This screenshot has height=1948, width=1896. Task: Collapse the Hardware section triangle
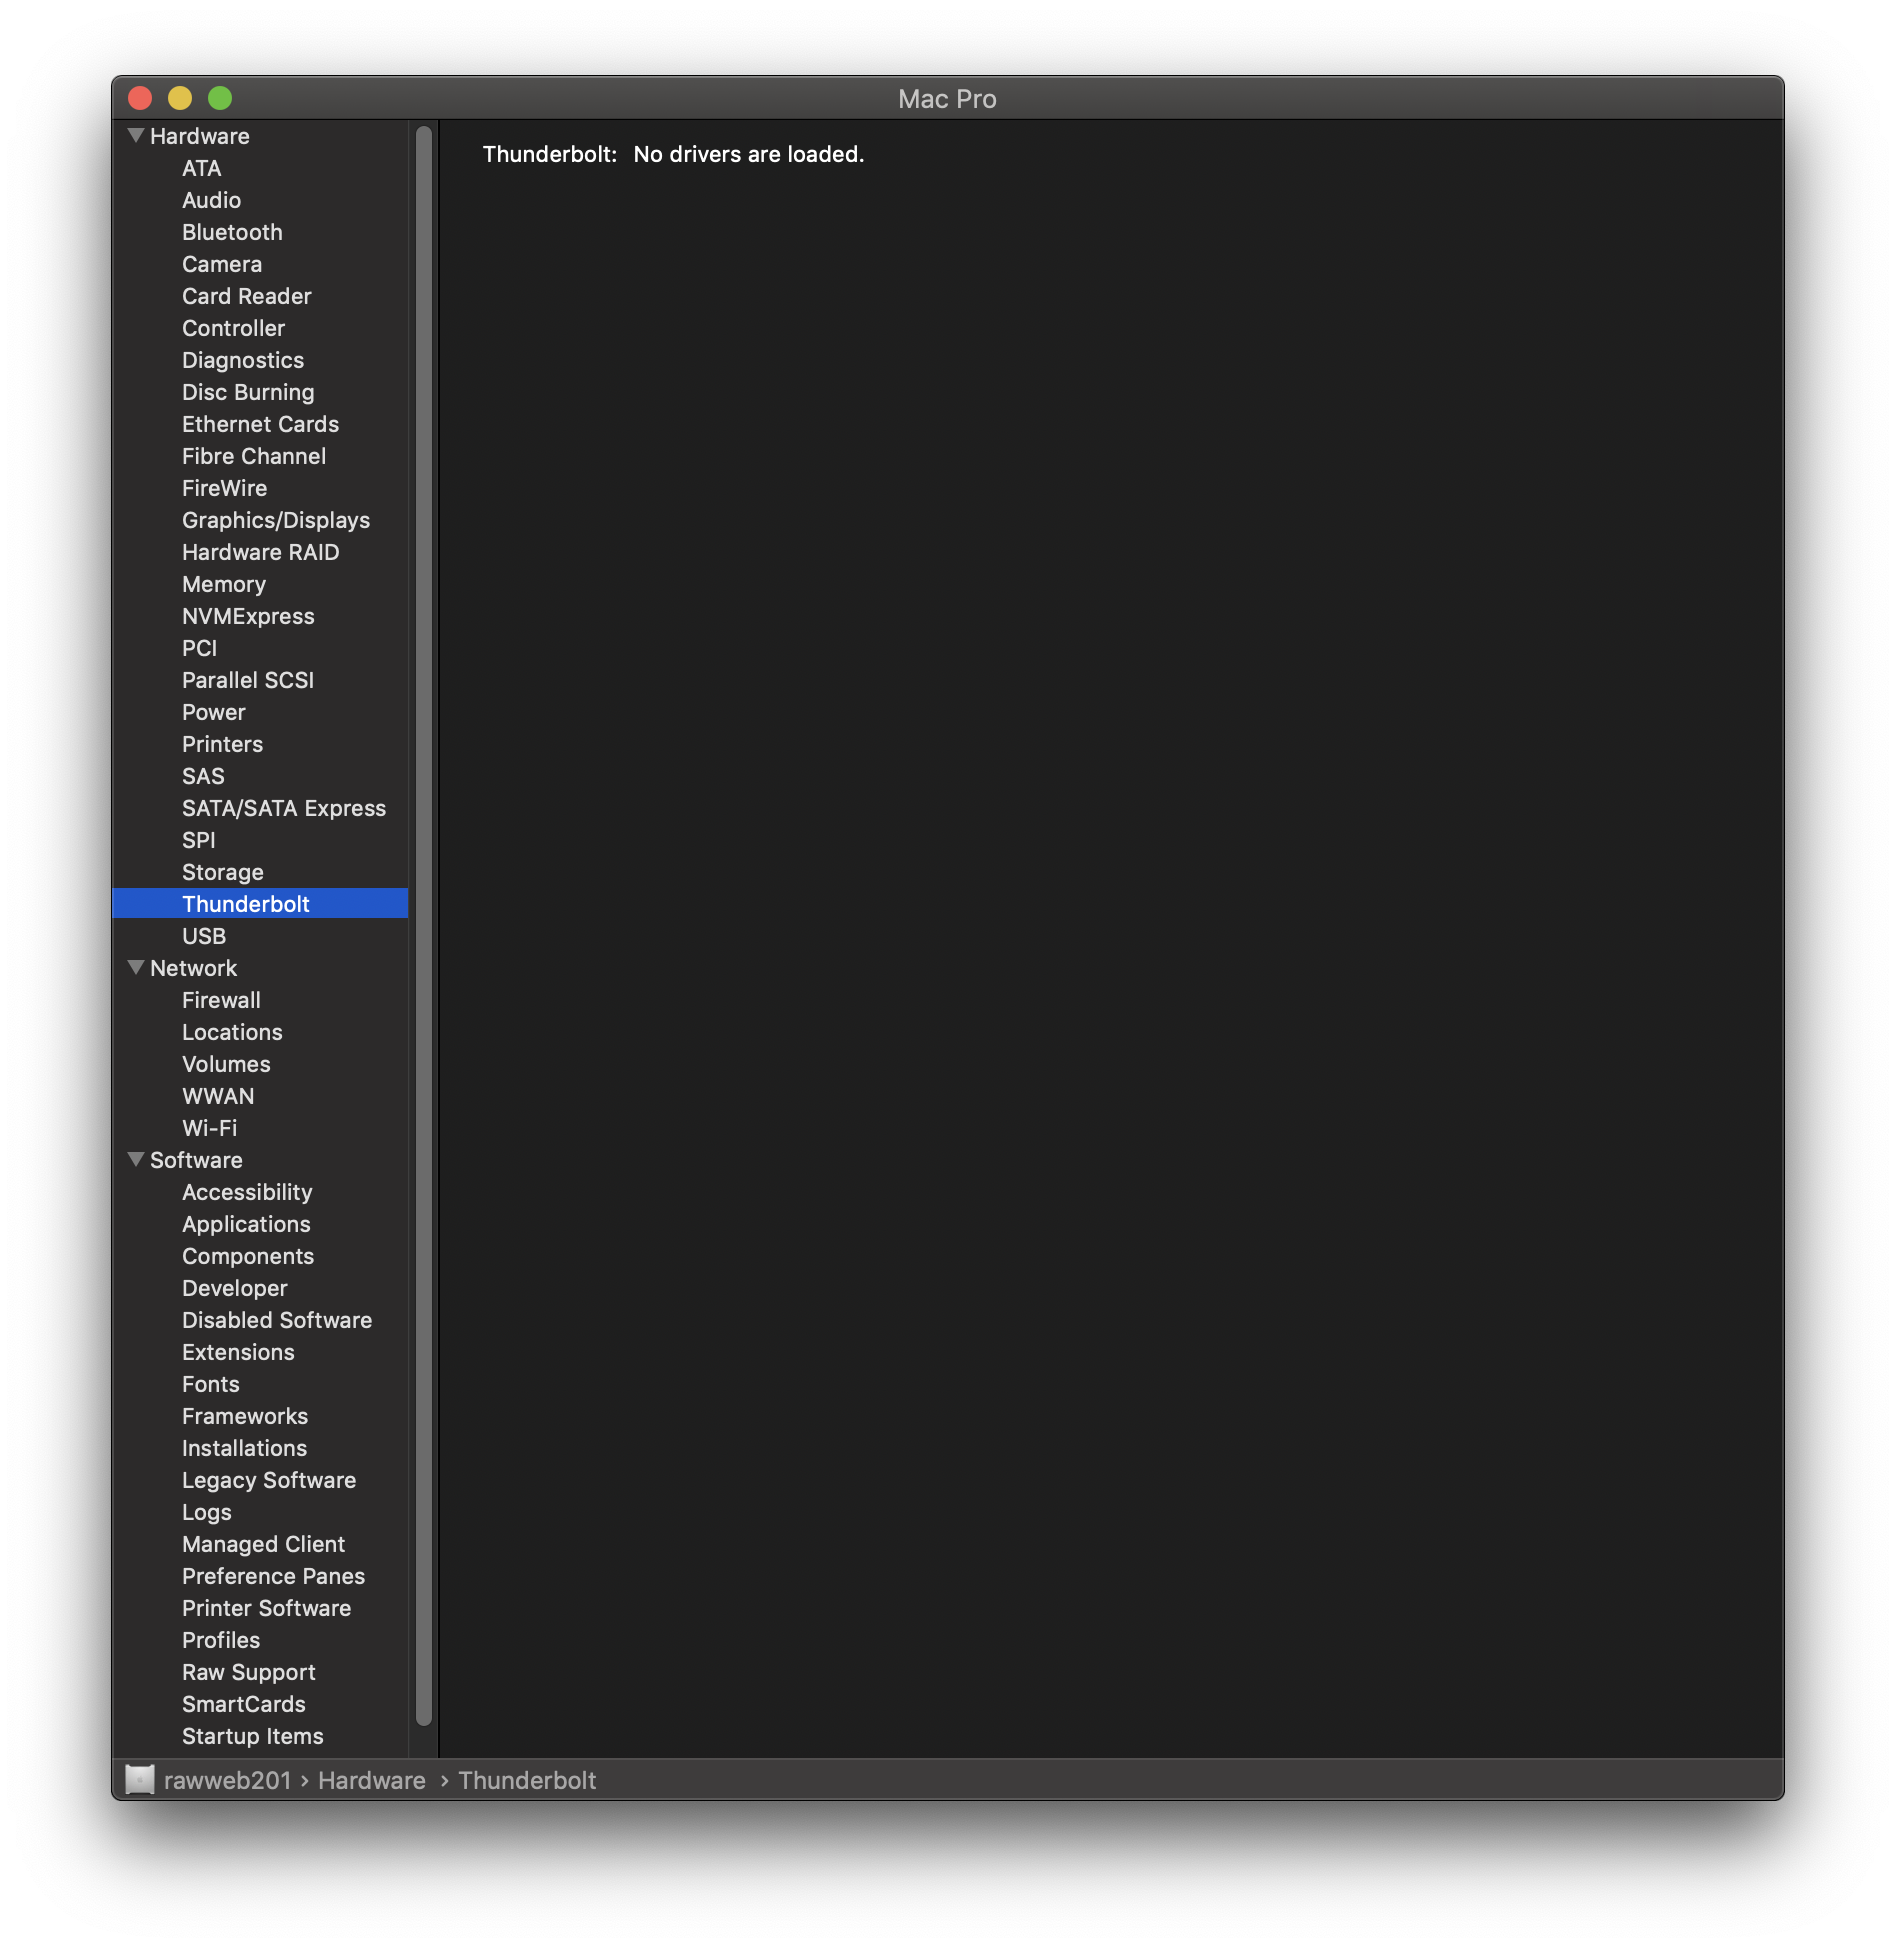click(136, 135)
